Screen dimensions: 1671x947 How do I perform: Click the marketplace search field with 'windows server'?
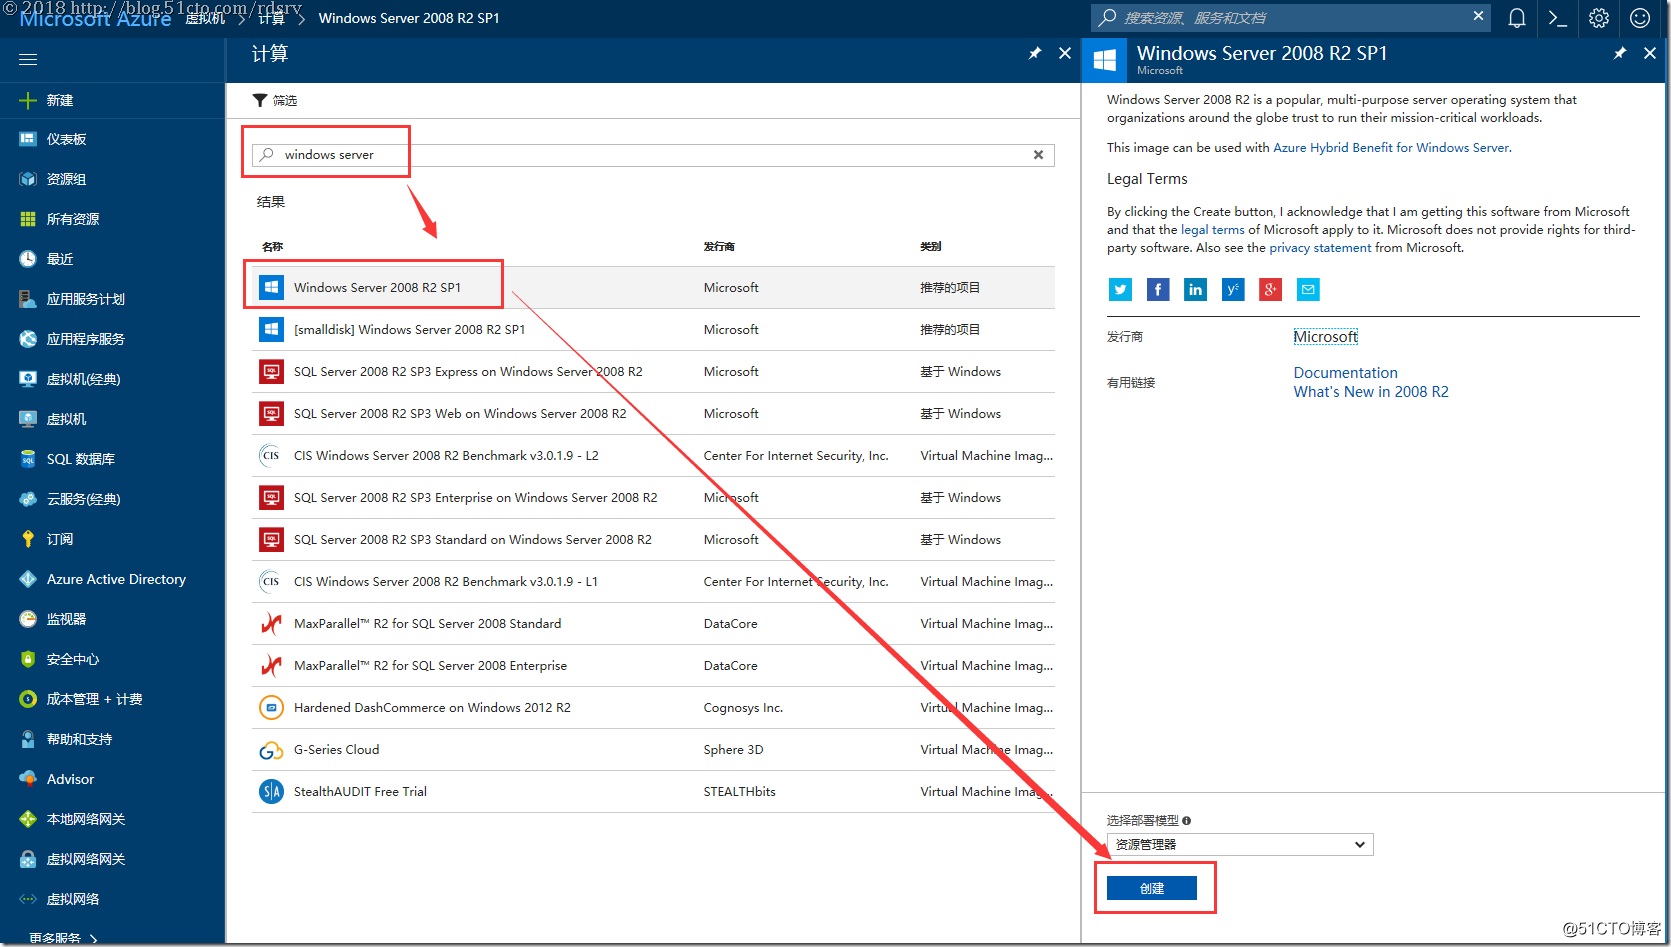pos(653,155)
